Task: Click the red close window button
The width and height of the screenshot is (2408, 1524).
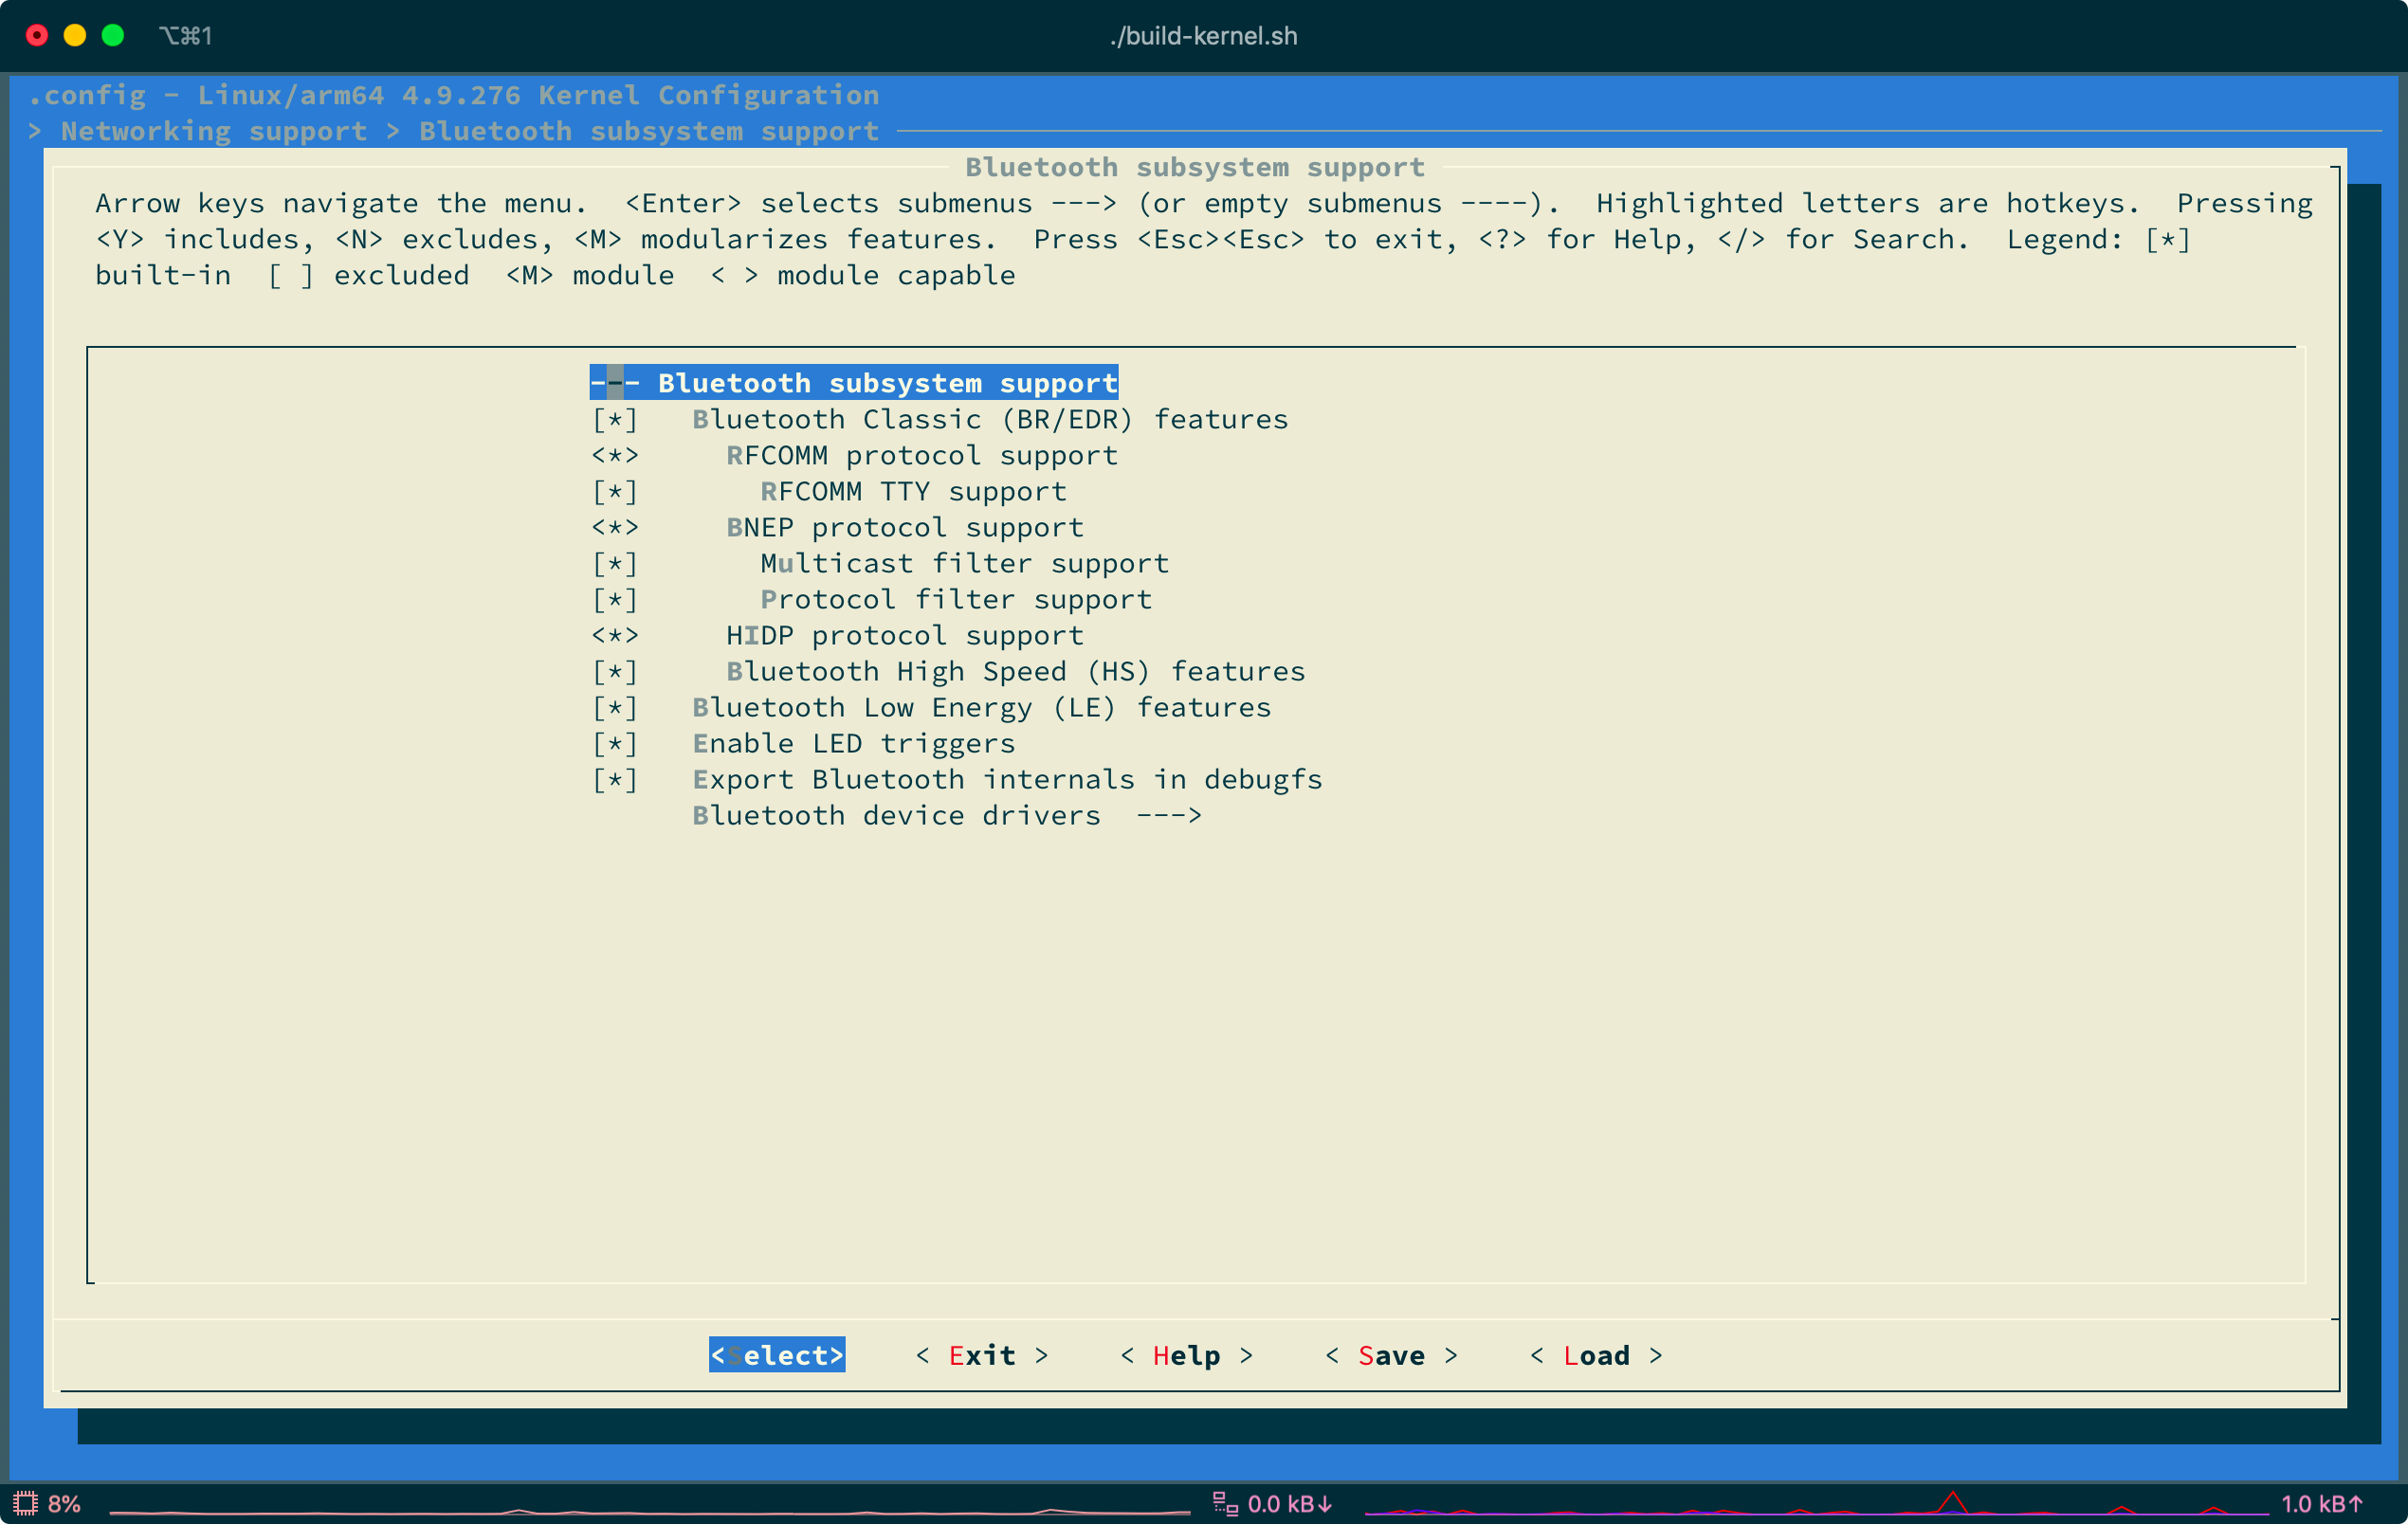Action: pyautogui.click(x=37, y=36)
